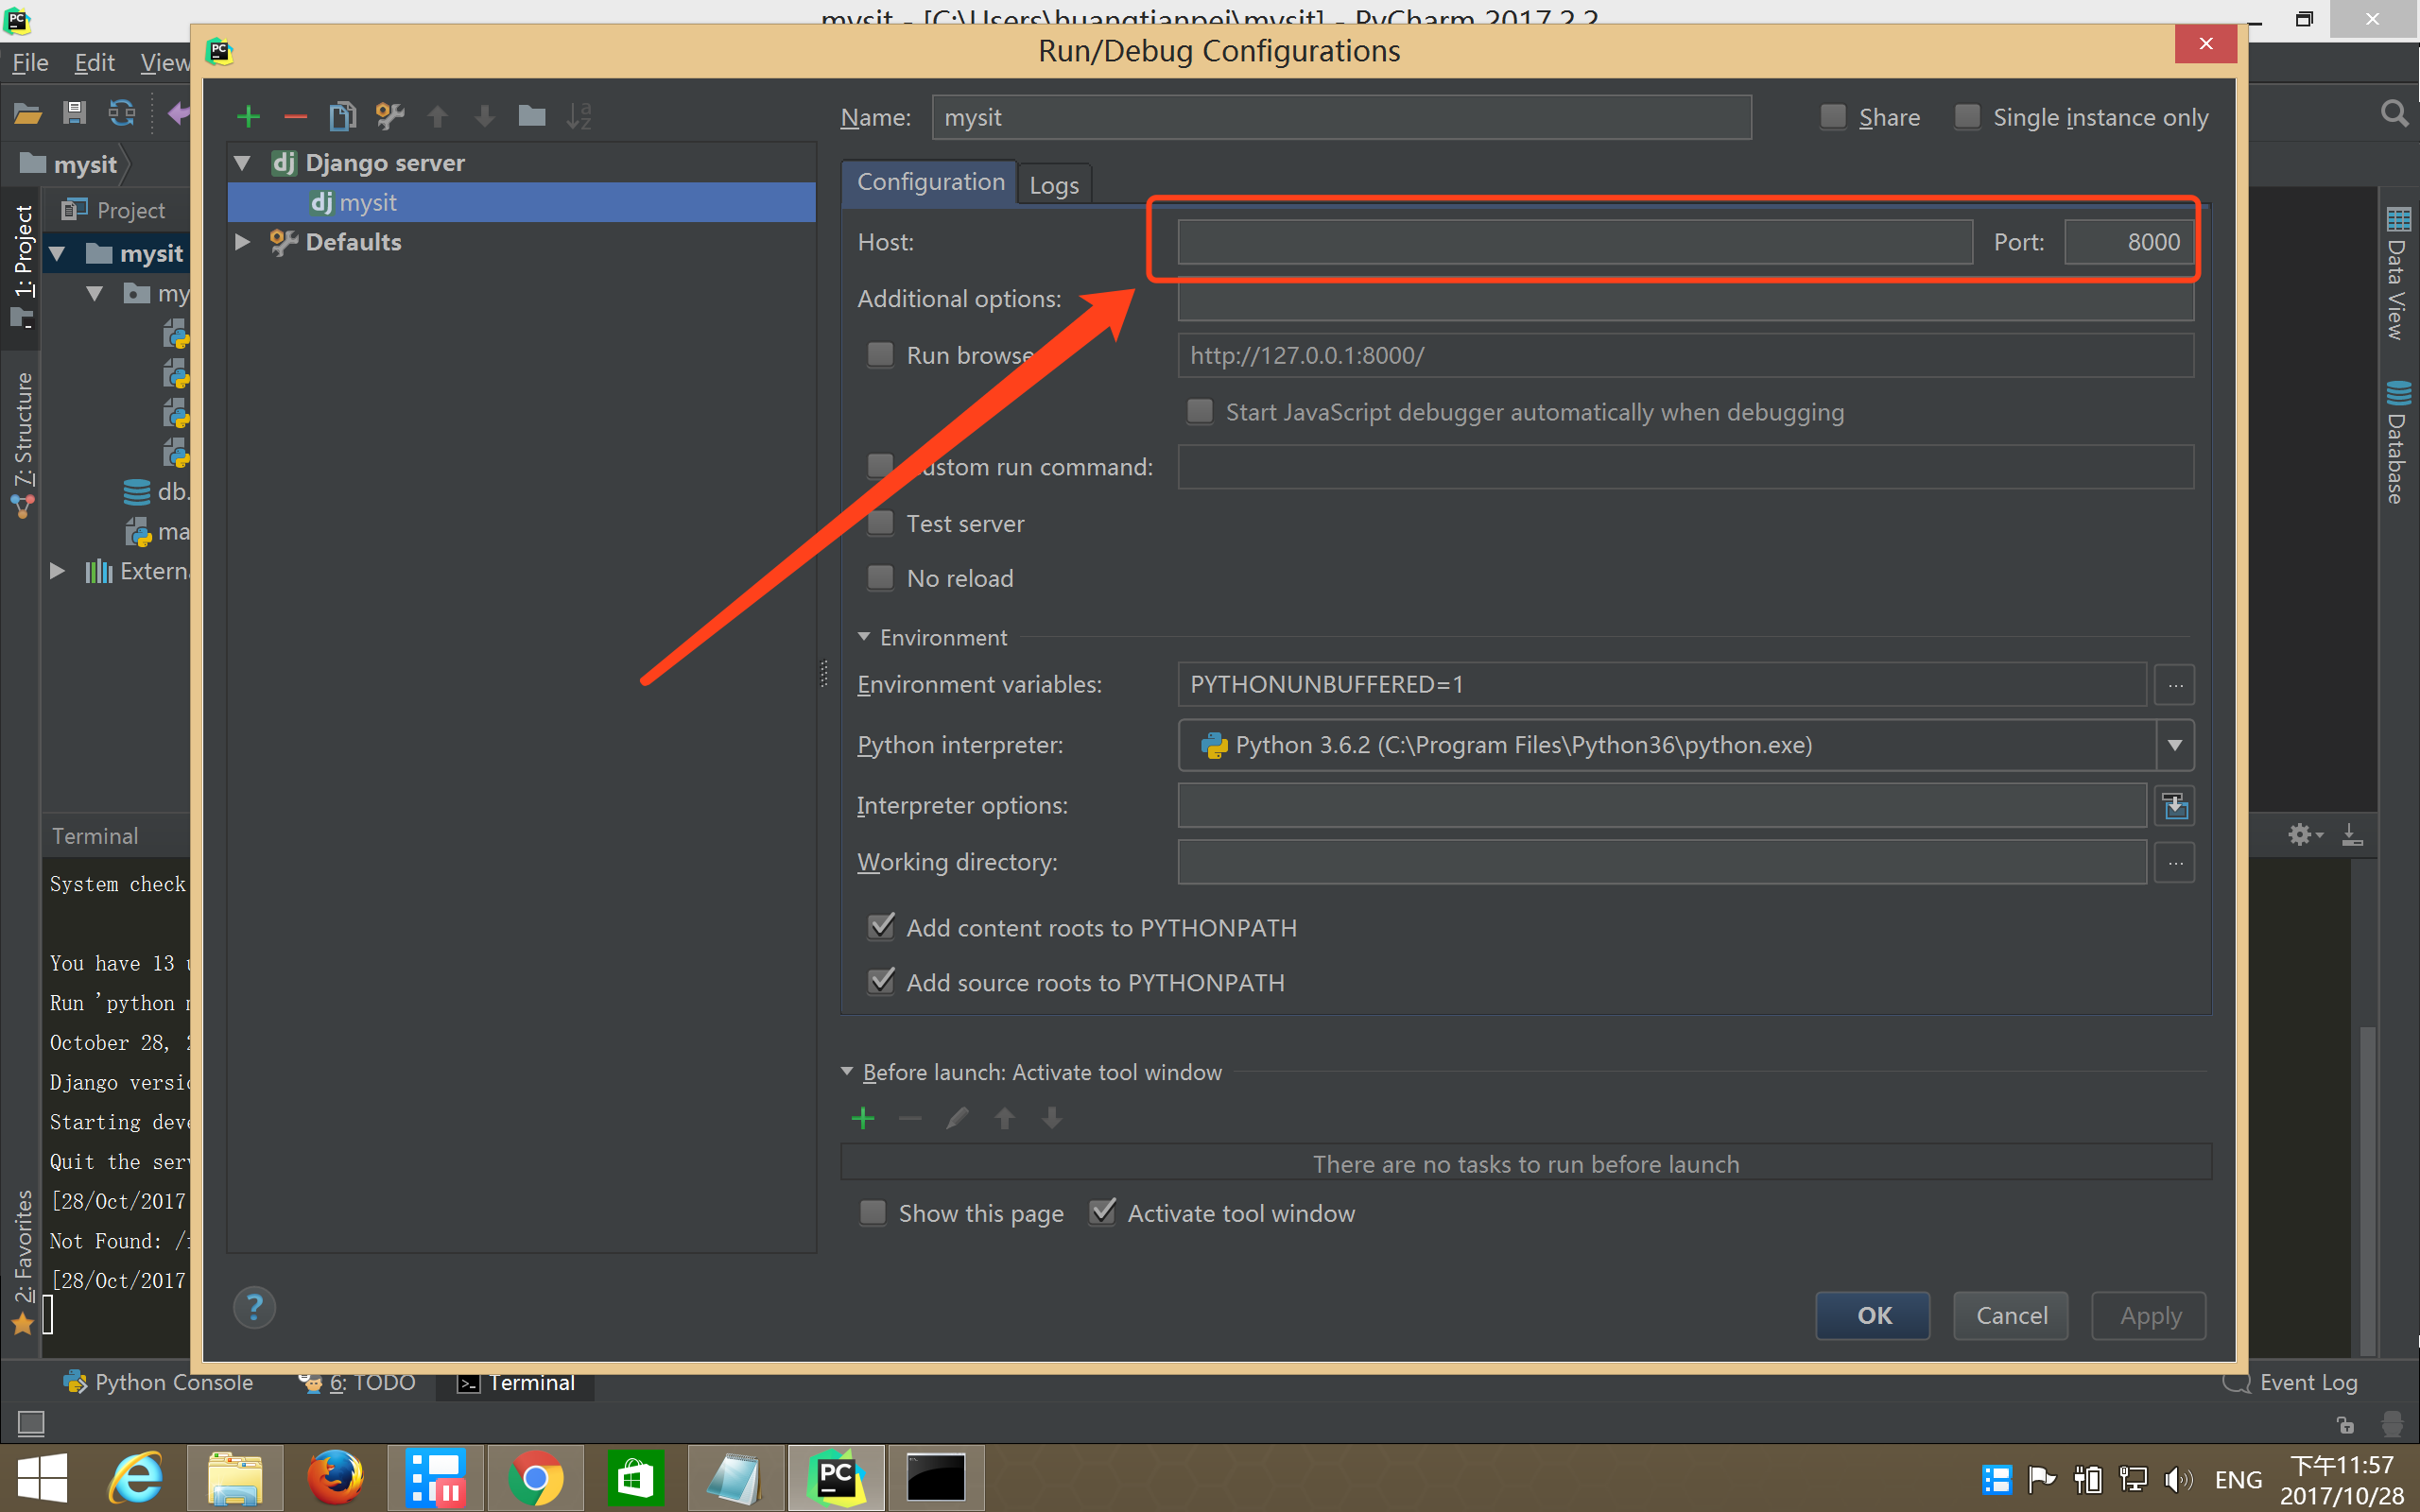
Task: Click Save All in the PyCharm toolbar
Action: (x=74, y=113)
